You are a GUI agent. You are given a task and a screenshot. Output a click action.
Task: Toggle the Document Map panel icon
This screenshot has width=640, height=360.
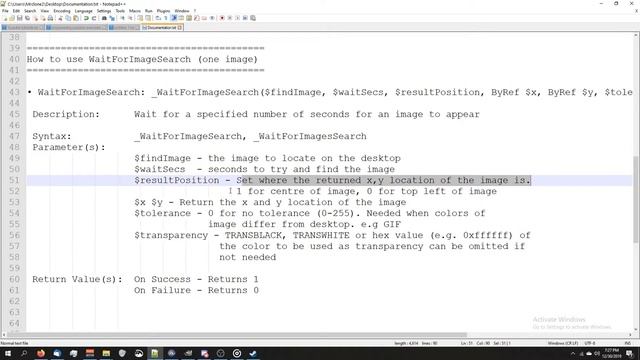pyautogui.click(x=189, y=18)
